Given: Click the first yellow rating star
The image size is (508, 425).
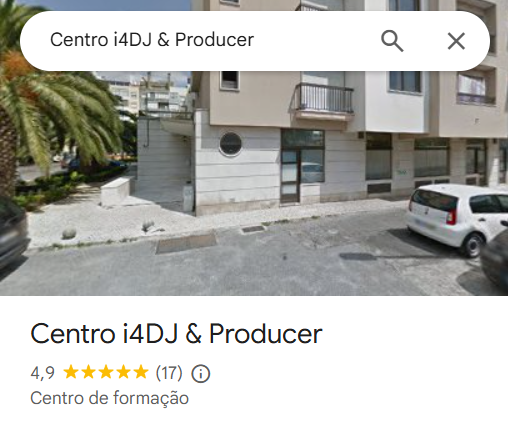Looking at the screenshot, I should (71, 372).
